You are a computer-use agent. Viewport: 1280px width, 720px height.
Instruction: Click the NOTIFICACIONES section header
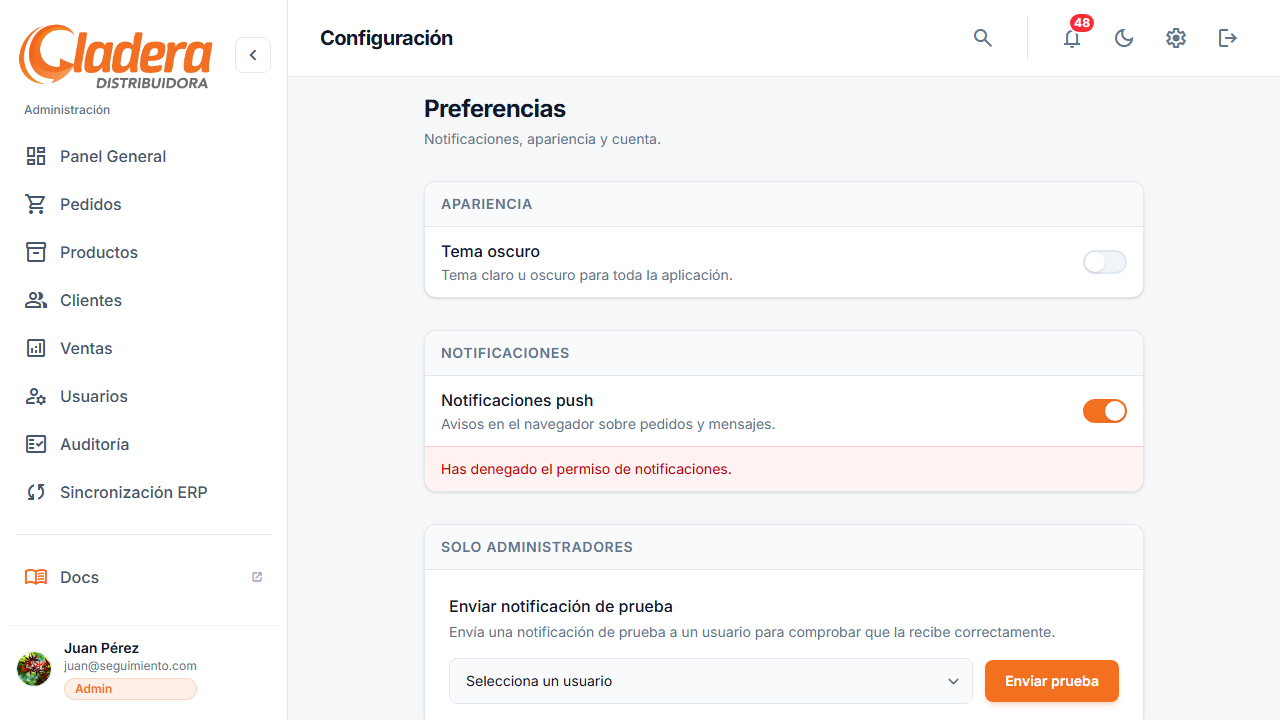click(x=505, y=353)
